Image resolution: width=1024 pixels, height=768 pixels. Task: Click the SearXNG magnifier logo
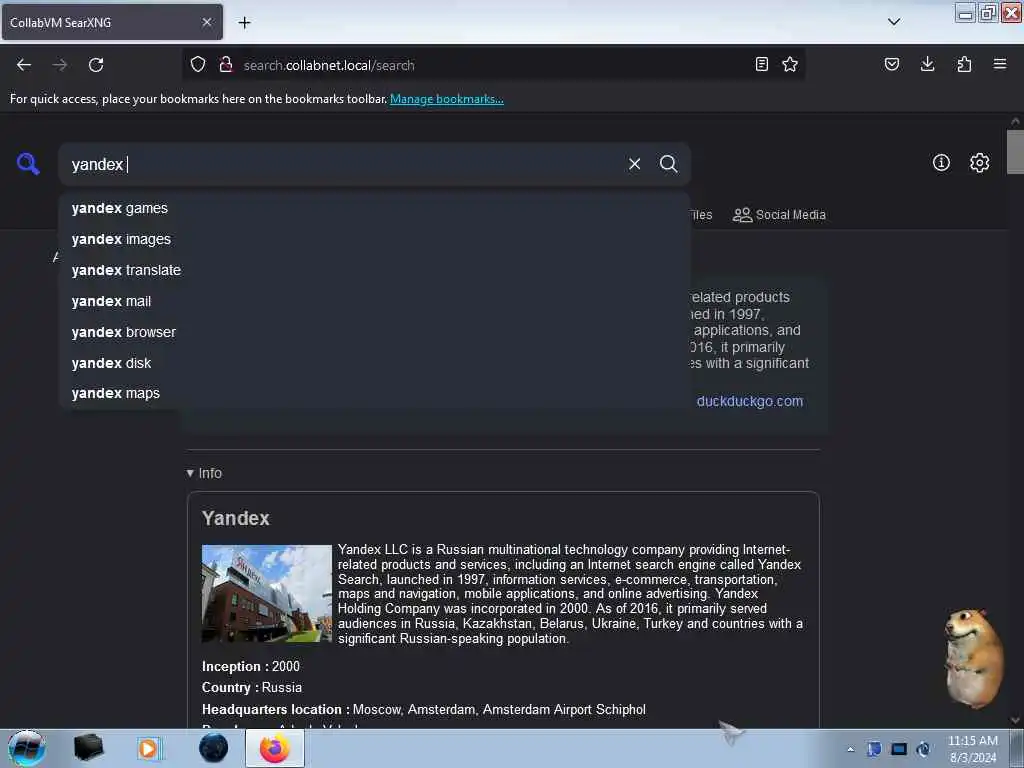[x=28, y=163]
